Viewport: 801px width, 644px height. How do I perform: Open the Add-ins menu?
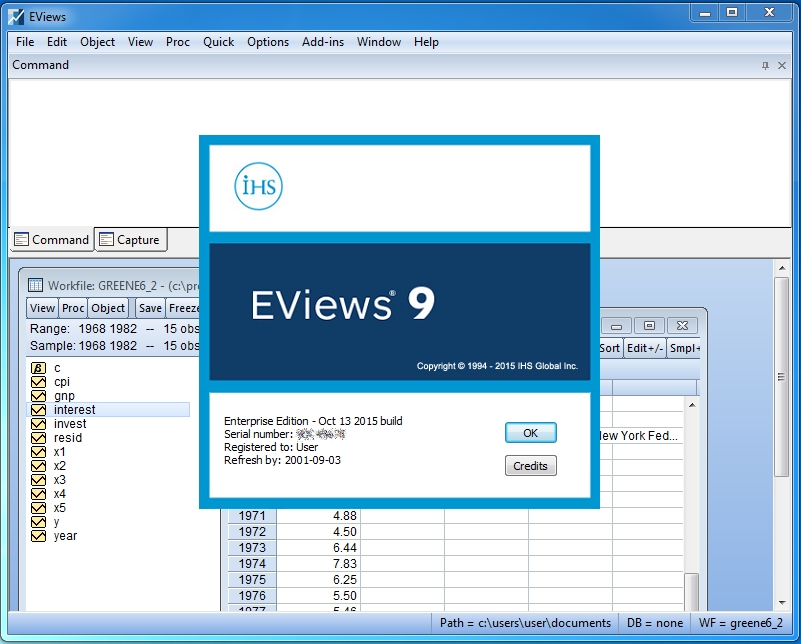coord(323,42)
